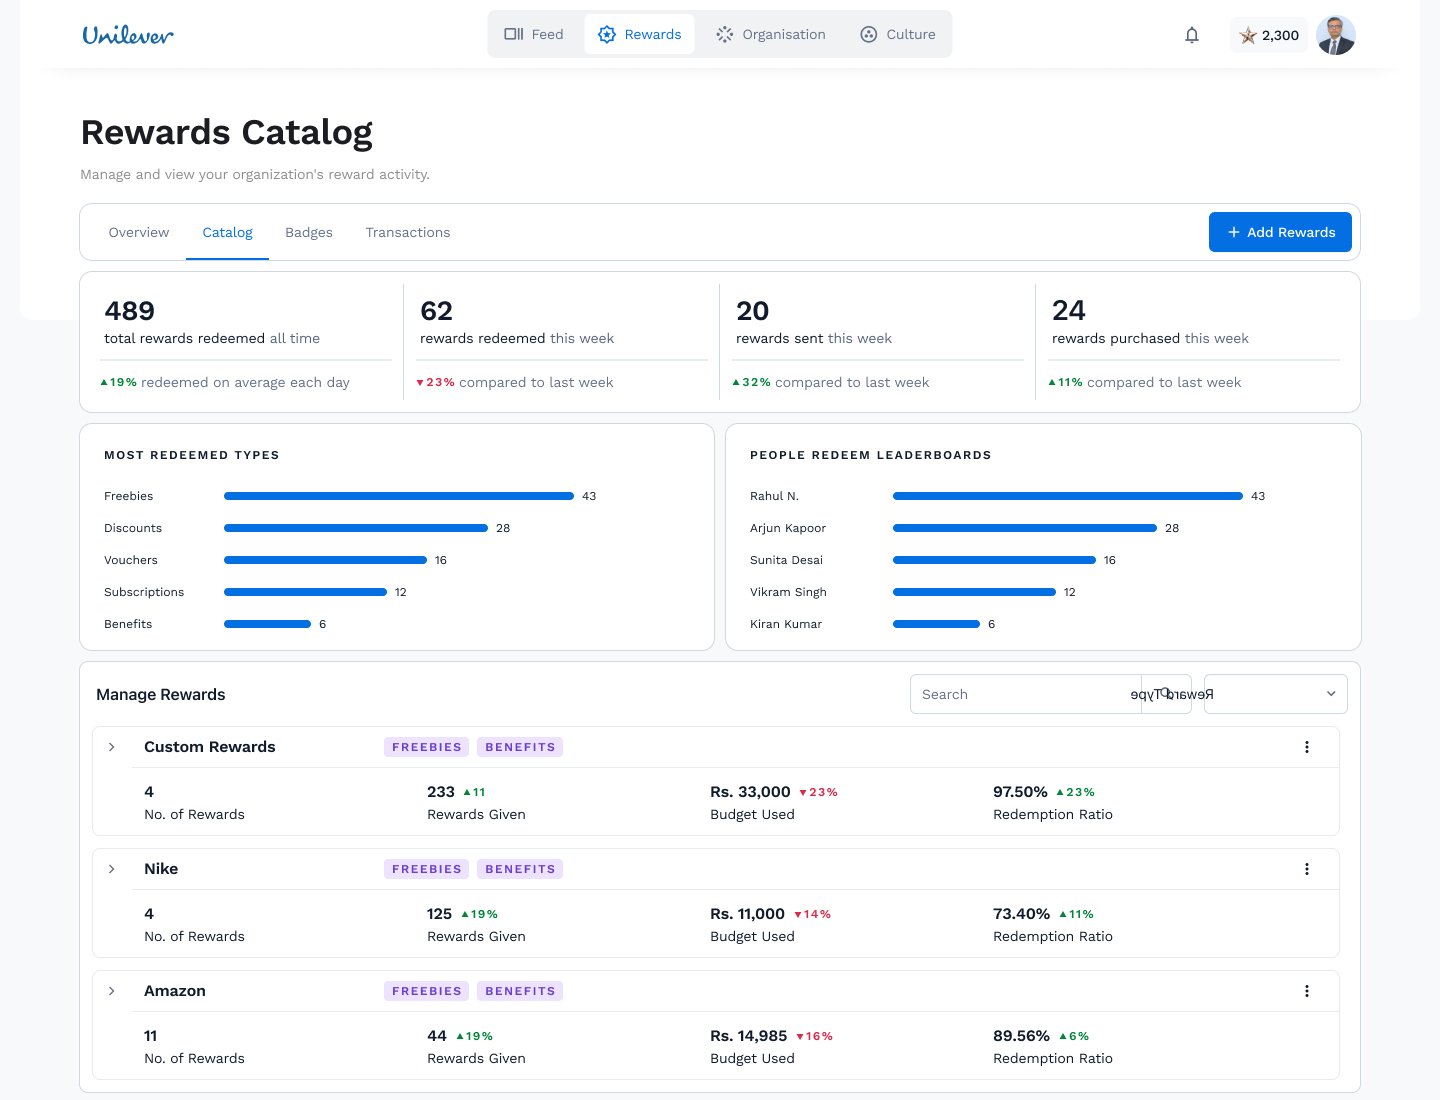
Task: Select the Catalog tab
Action: [228, 232]
